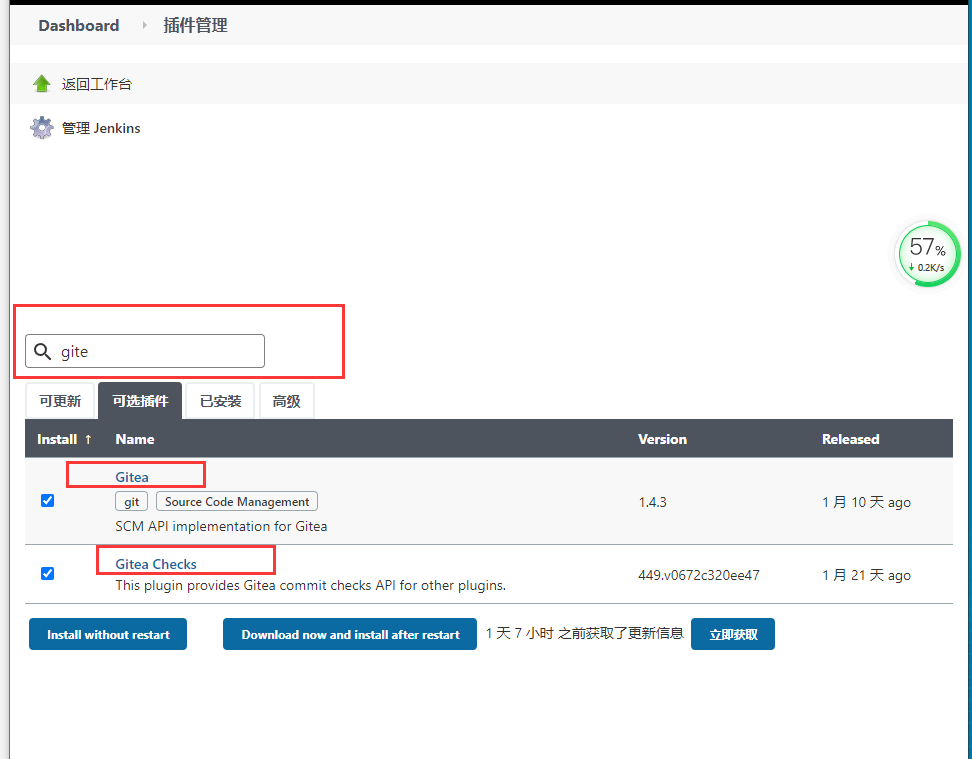Select the 可选插件 tab
The height and width of the screenshot is (759, 972).
139,400
